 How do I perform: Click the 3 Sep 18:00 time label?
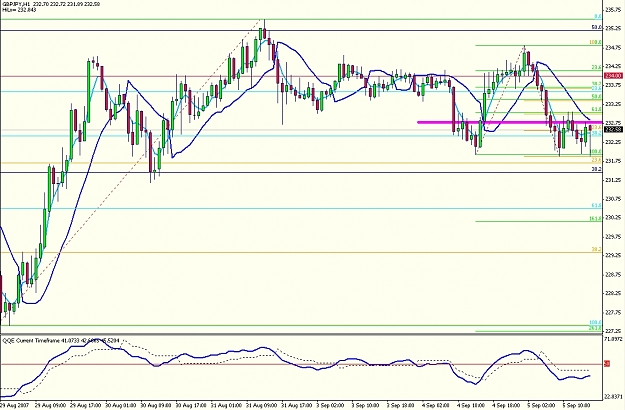[x=402, y=405]
